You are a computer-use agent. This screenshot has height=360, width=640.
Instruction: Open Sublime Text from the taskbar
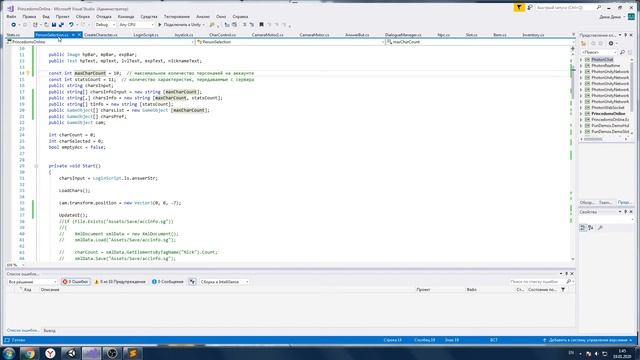click(x=133, y=353)
